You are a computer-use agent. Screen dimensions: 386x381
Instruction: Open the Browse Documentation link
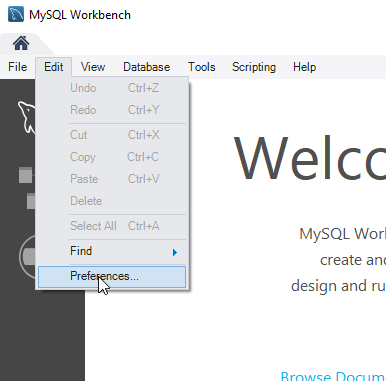pyautogui.click(x=333, y=376)
